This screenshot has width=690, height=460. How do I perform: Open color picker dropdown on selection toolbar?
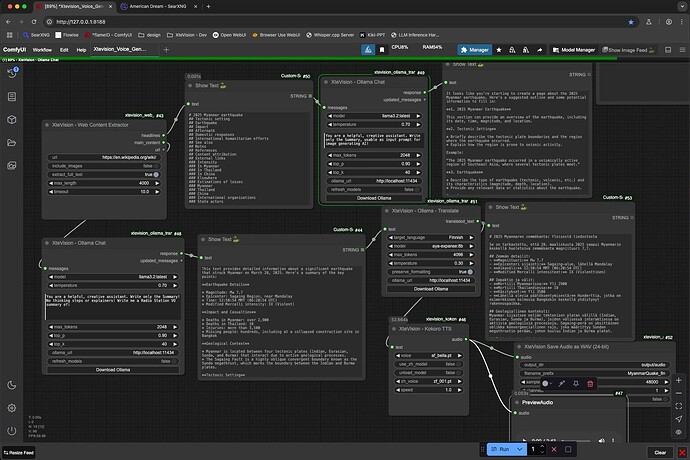pyautogui.click(x=547, y=384)
